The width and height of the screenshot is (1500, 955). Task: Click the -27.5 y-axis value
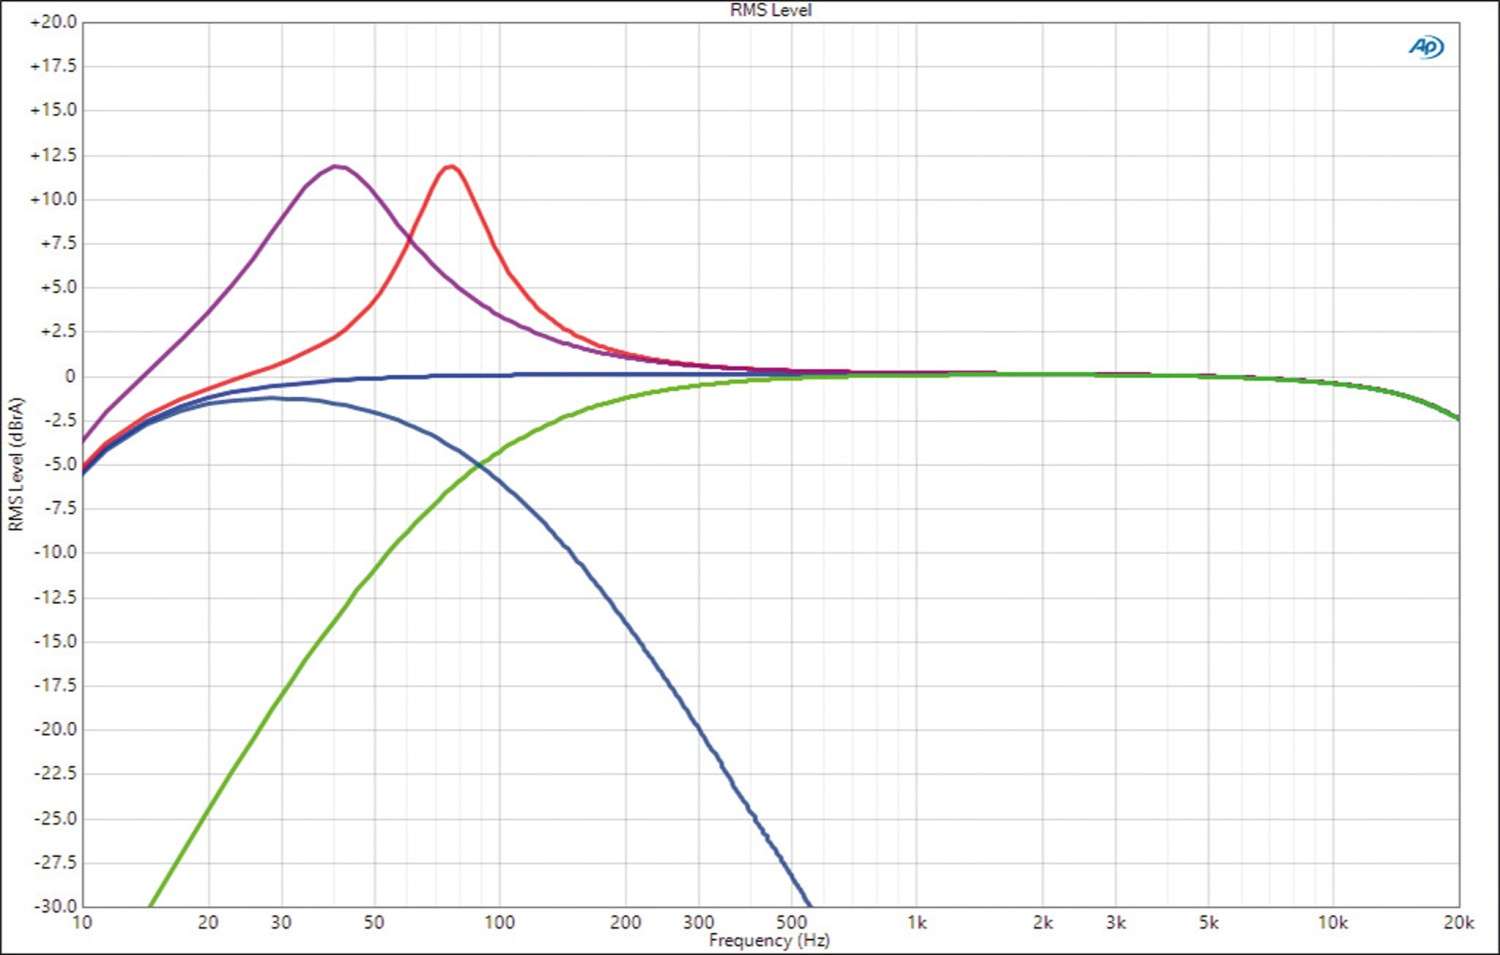[x=55, y=862]
